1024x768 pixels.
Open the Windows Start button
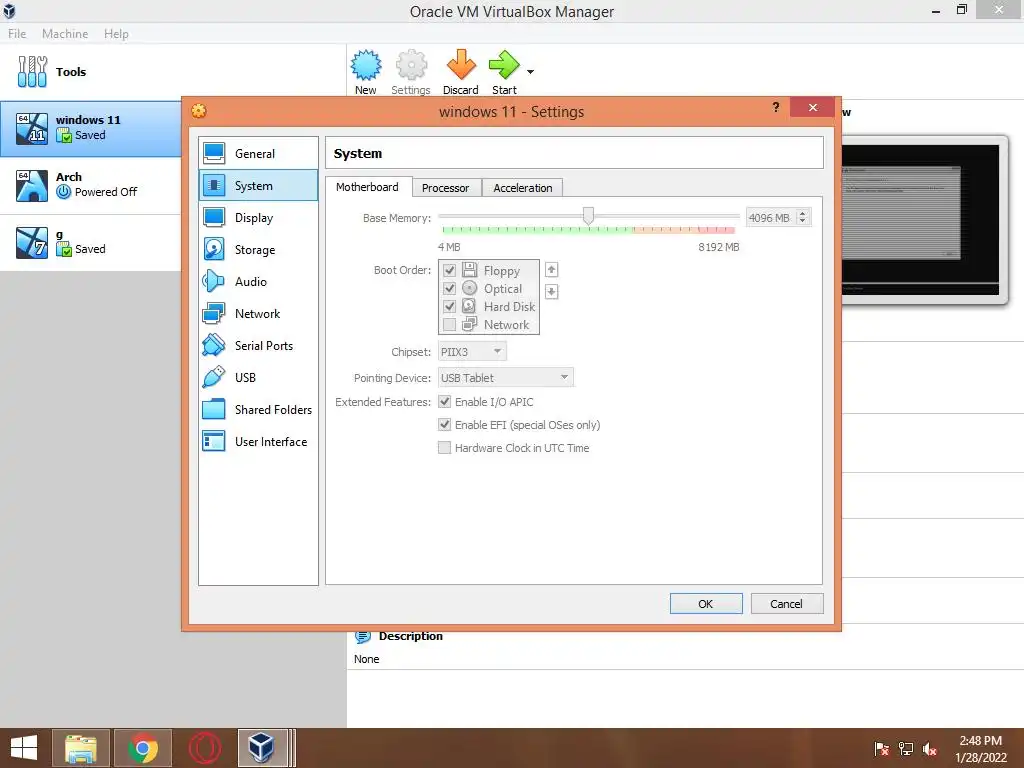24,748
